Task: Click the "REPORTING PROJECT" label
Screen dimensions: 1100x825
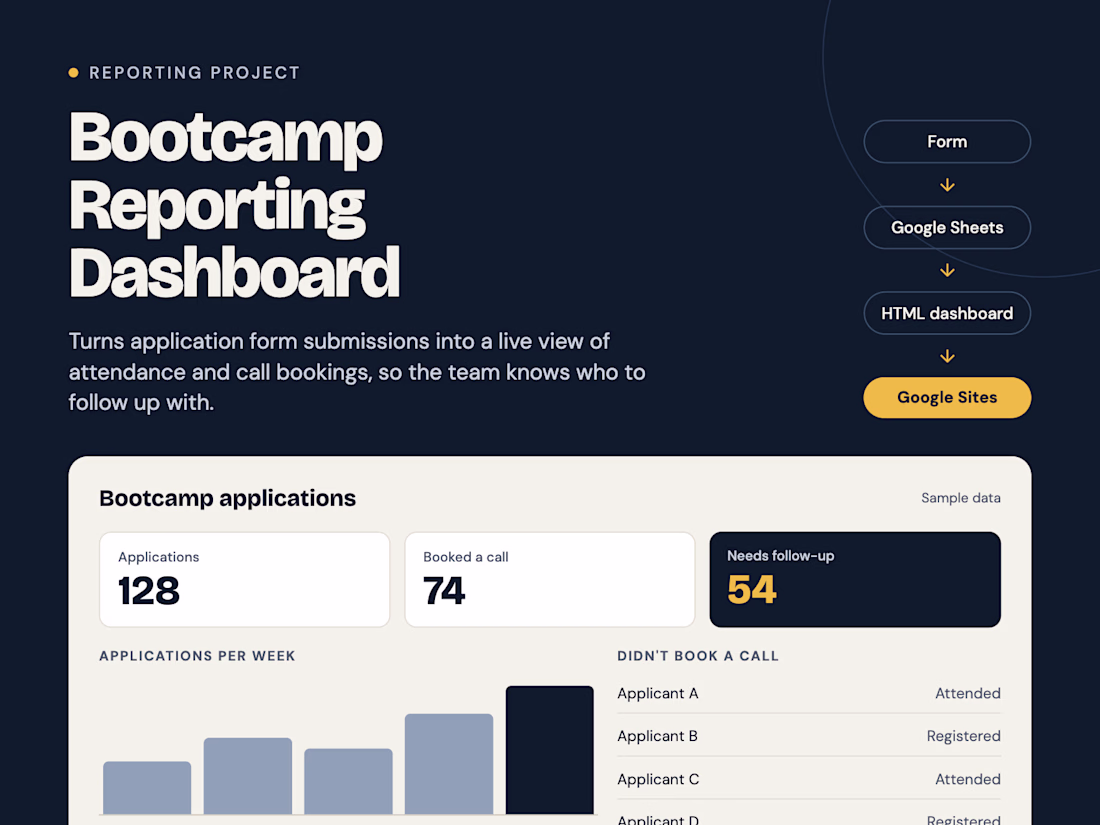Action: (x=194, y=73)
